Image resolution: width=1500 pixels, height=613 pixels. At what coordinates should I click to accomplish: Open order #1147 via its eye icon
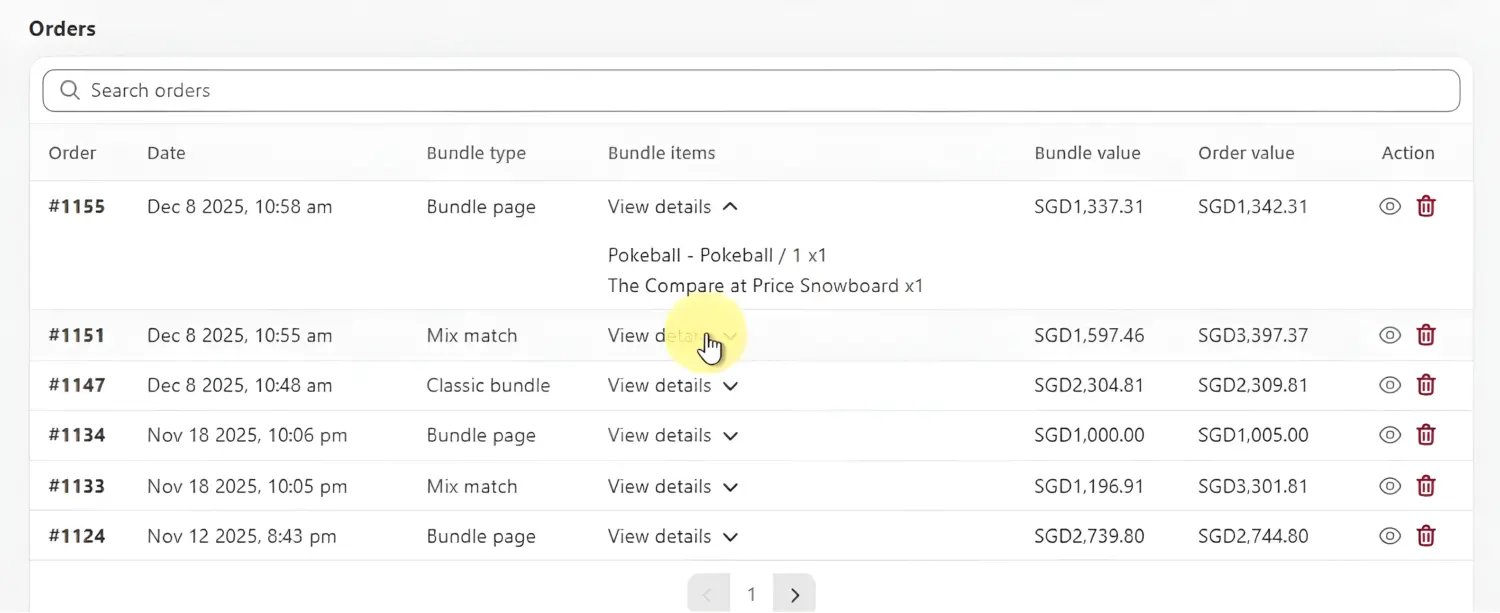(1389, 385)
